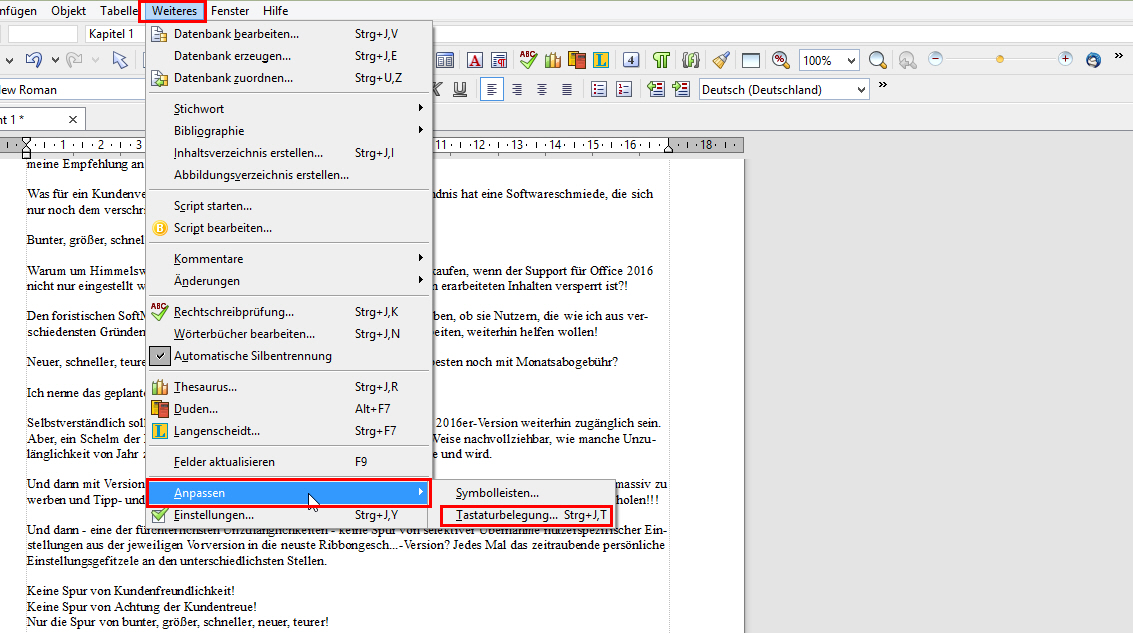Viewport: 1133px width, 633px height.
Task: Click the increase indent icon
Action: click(x=681, y=90)
